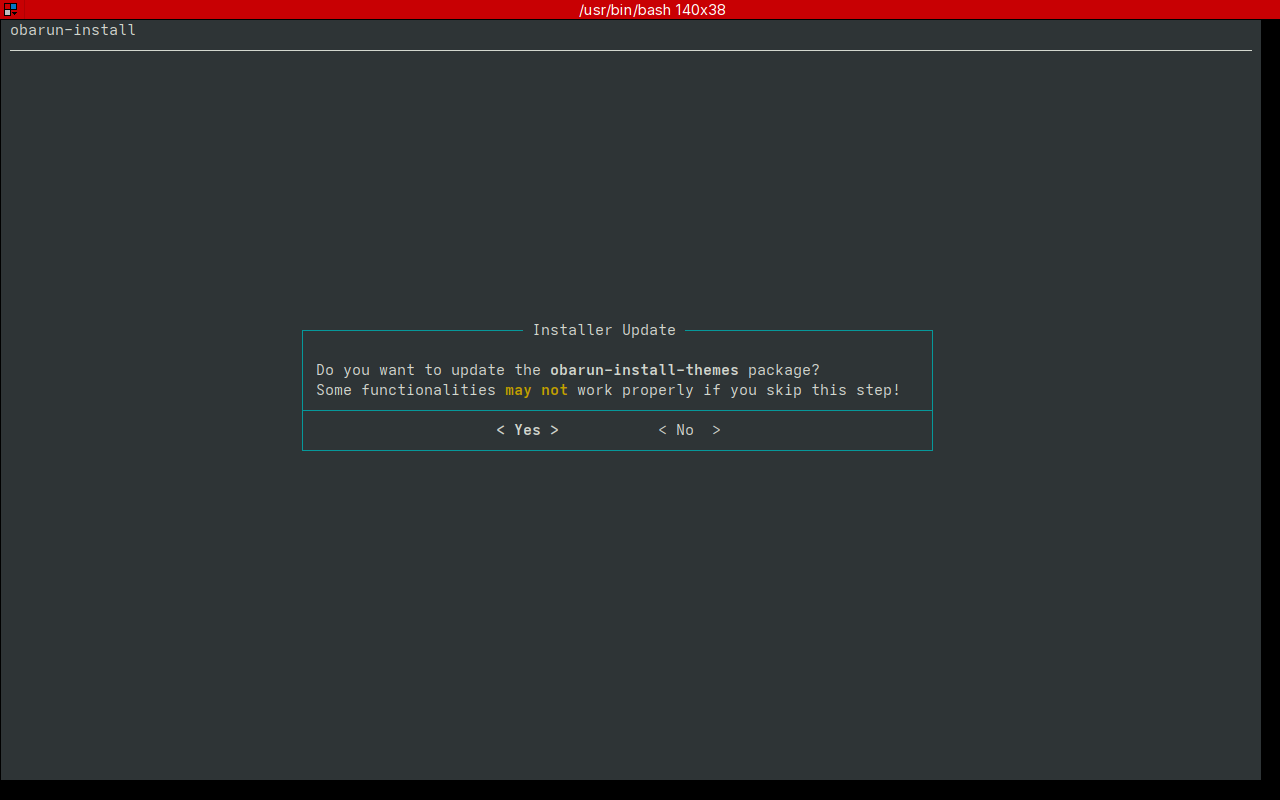Image resolution: width=1280 pixels, height=800 pixels.
Task: Click the obarun-install header text
Action: coord(73,30)
